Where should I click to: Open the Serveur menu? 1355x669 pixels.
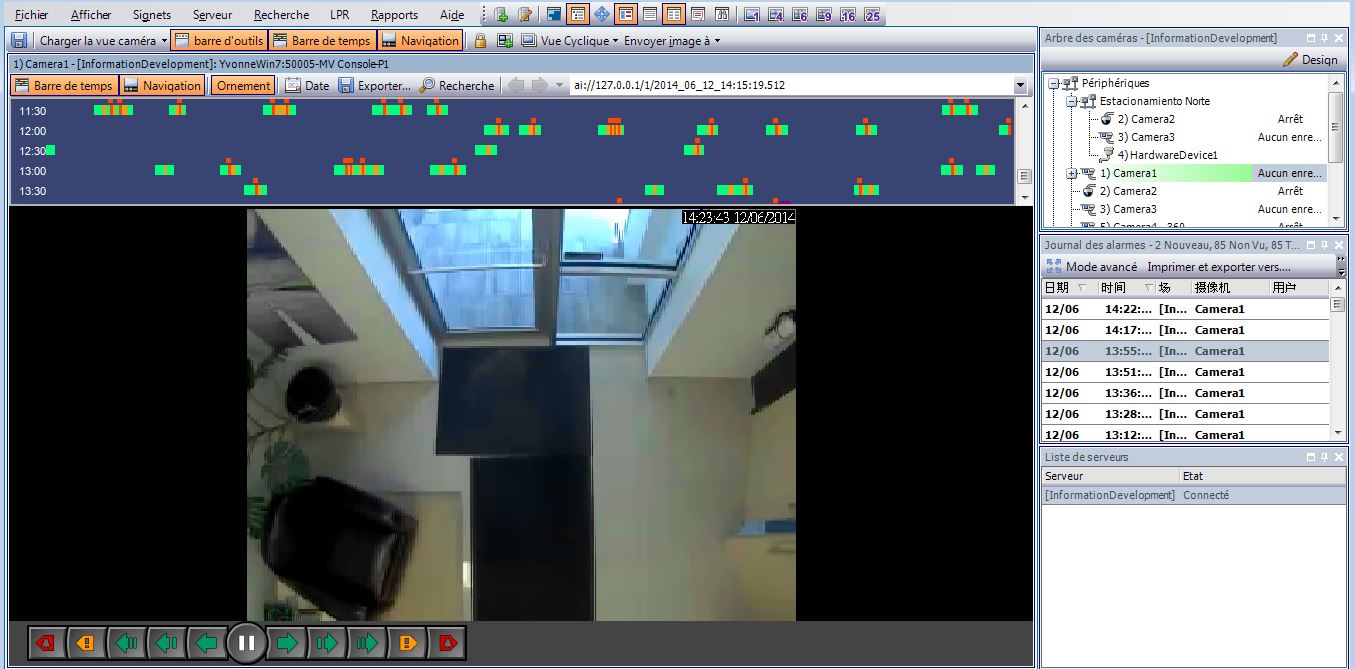click(212, 15)
